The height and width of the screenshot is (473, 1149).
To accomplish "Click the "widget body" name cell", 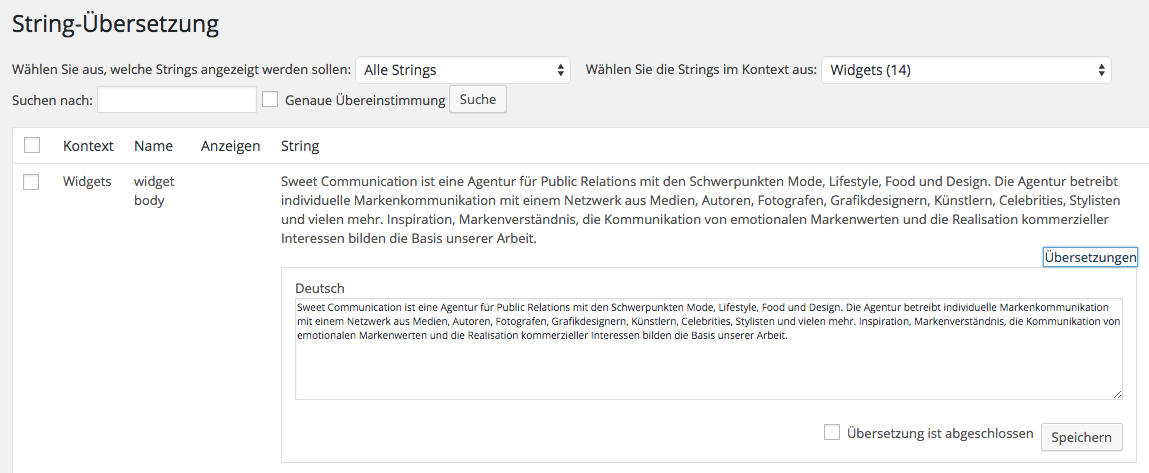I will pos(154,191).
